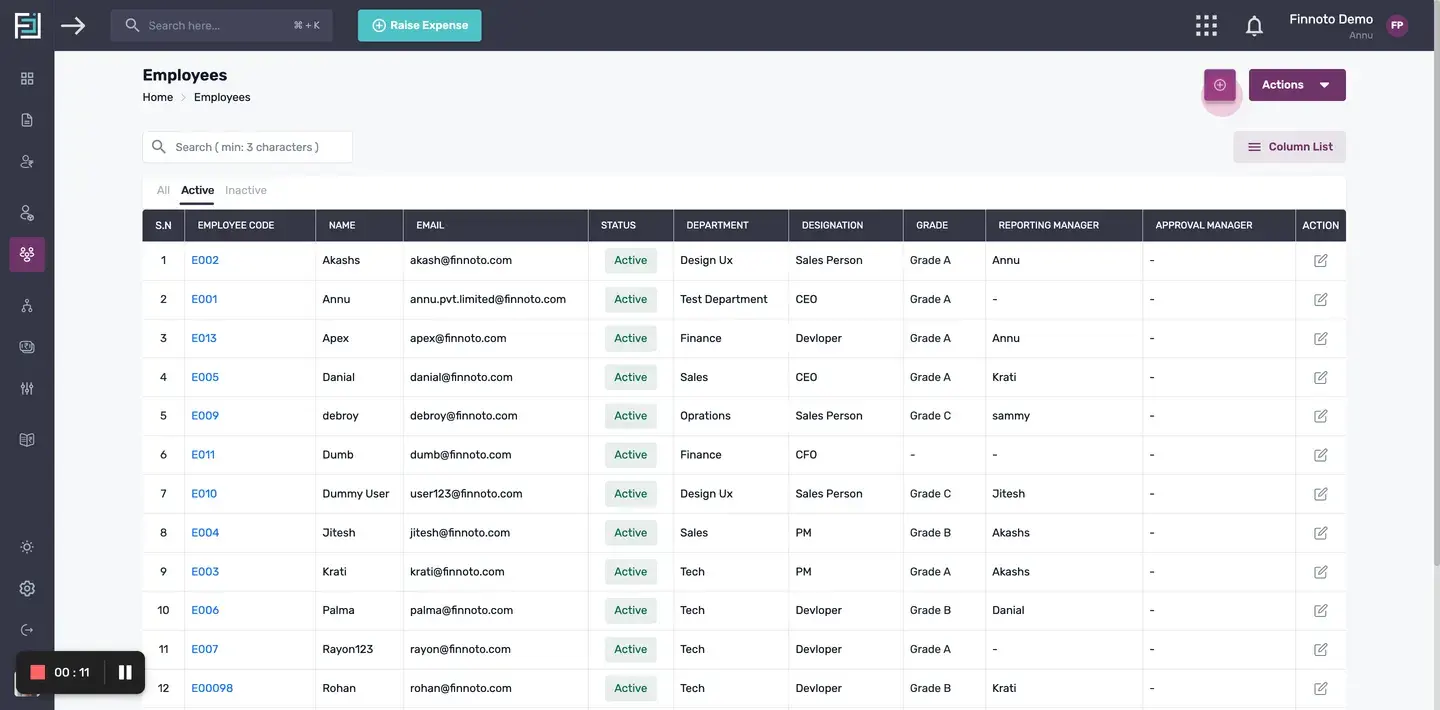Open employee code E00098

coord(212,688)
